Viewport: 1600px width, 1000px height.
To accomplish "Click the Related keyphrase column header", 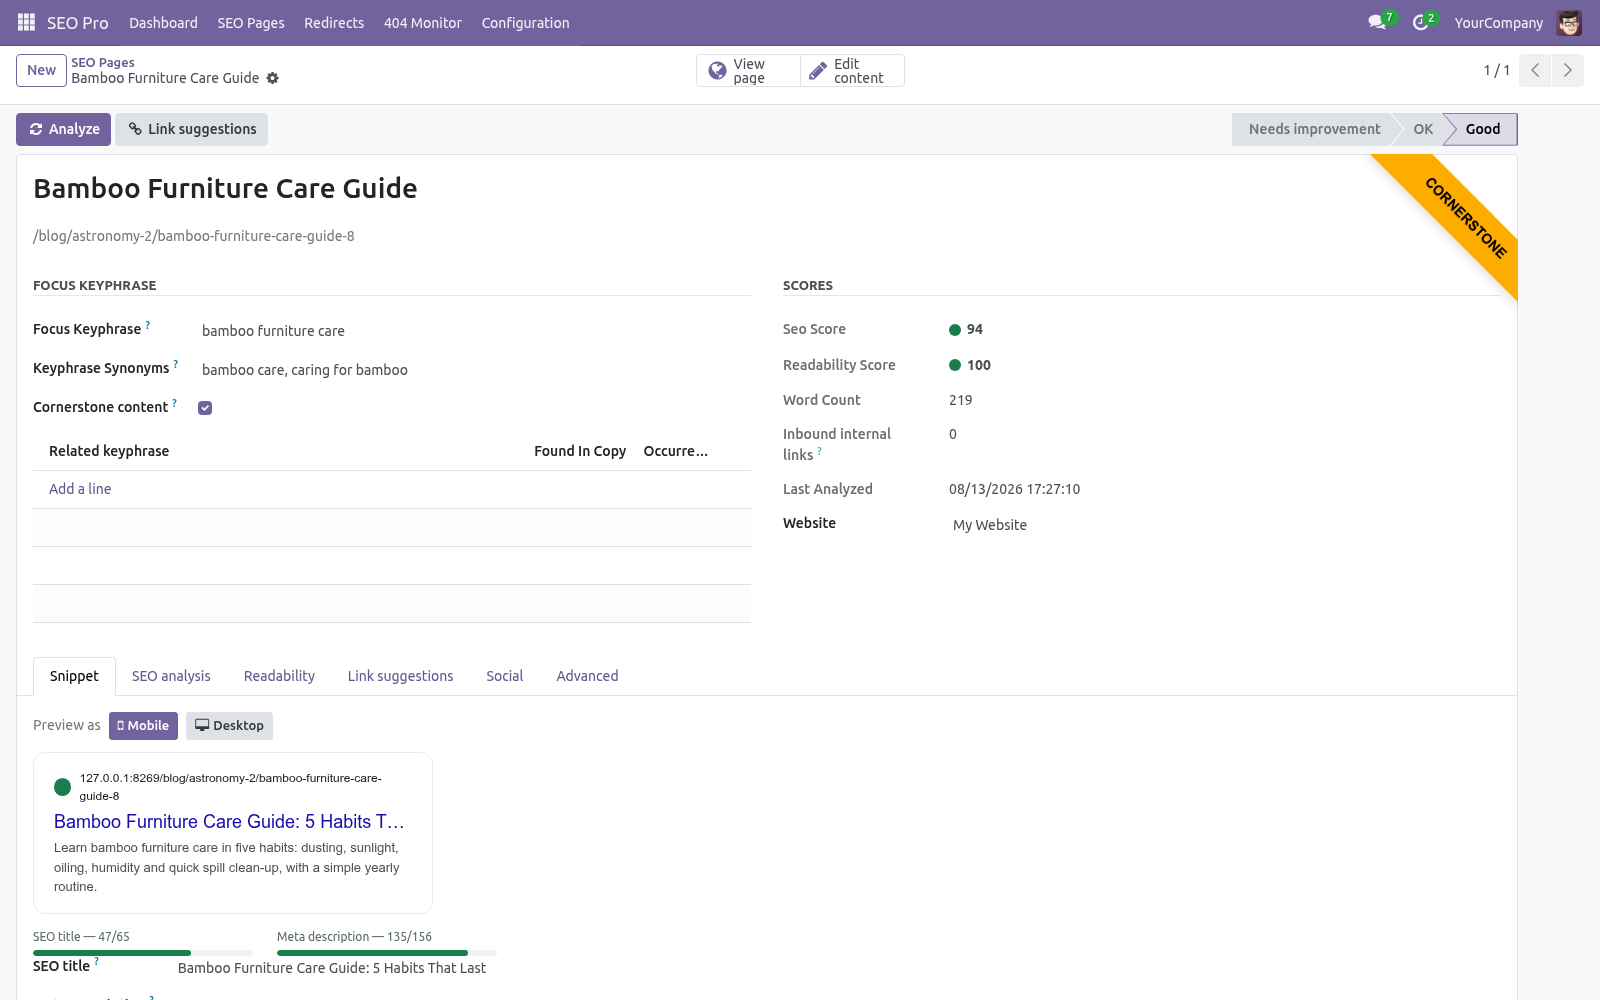I will (x=109, y=451).
